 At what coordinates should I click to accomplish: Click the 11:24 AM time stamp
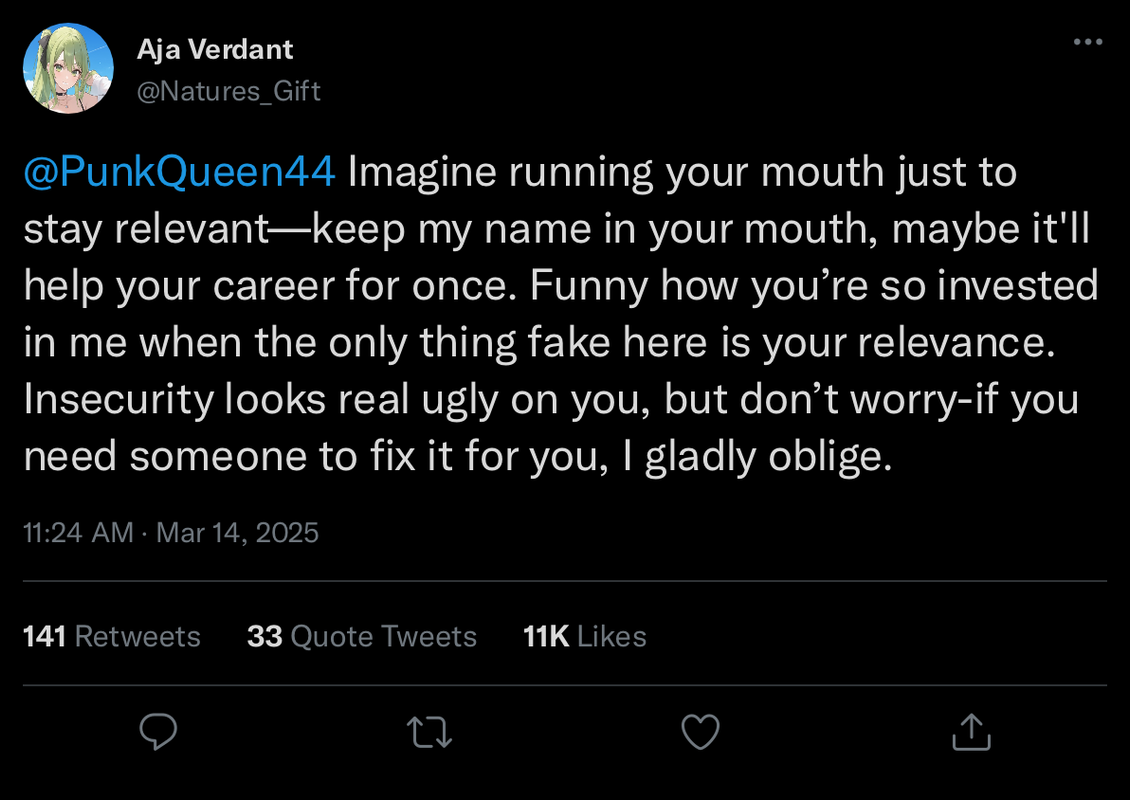point(78,532)
